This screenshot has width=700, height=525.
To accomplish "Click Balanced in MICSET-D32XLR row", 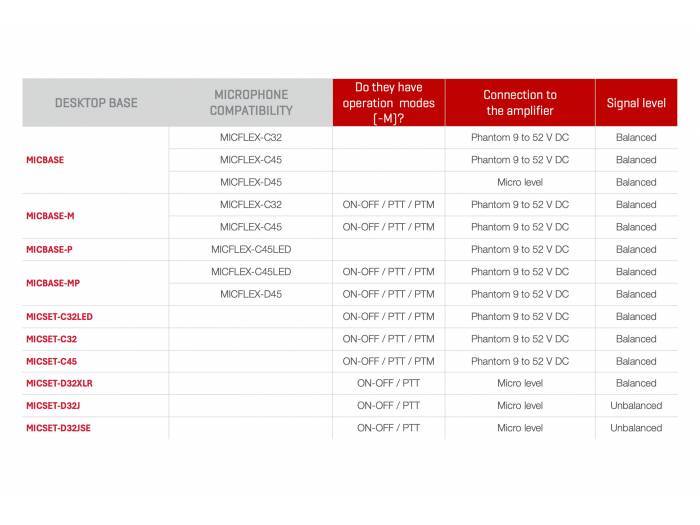I will pyautogui.click(x=636, y=383).
